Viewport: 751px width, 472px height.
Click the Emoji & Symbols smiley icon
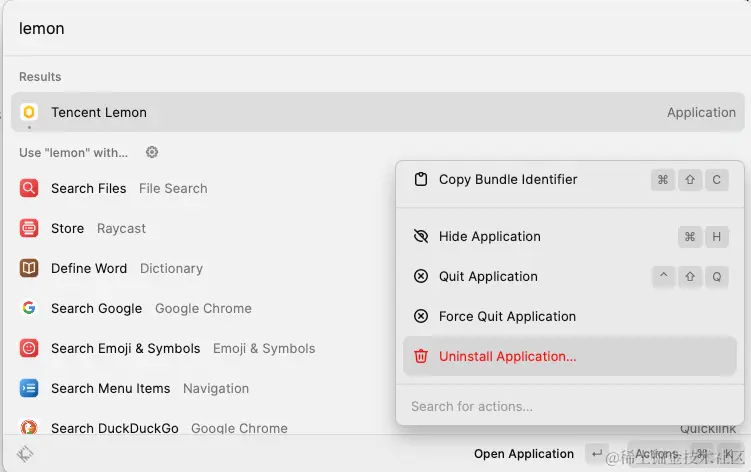point(29,348)
